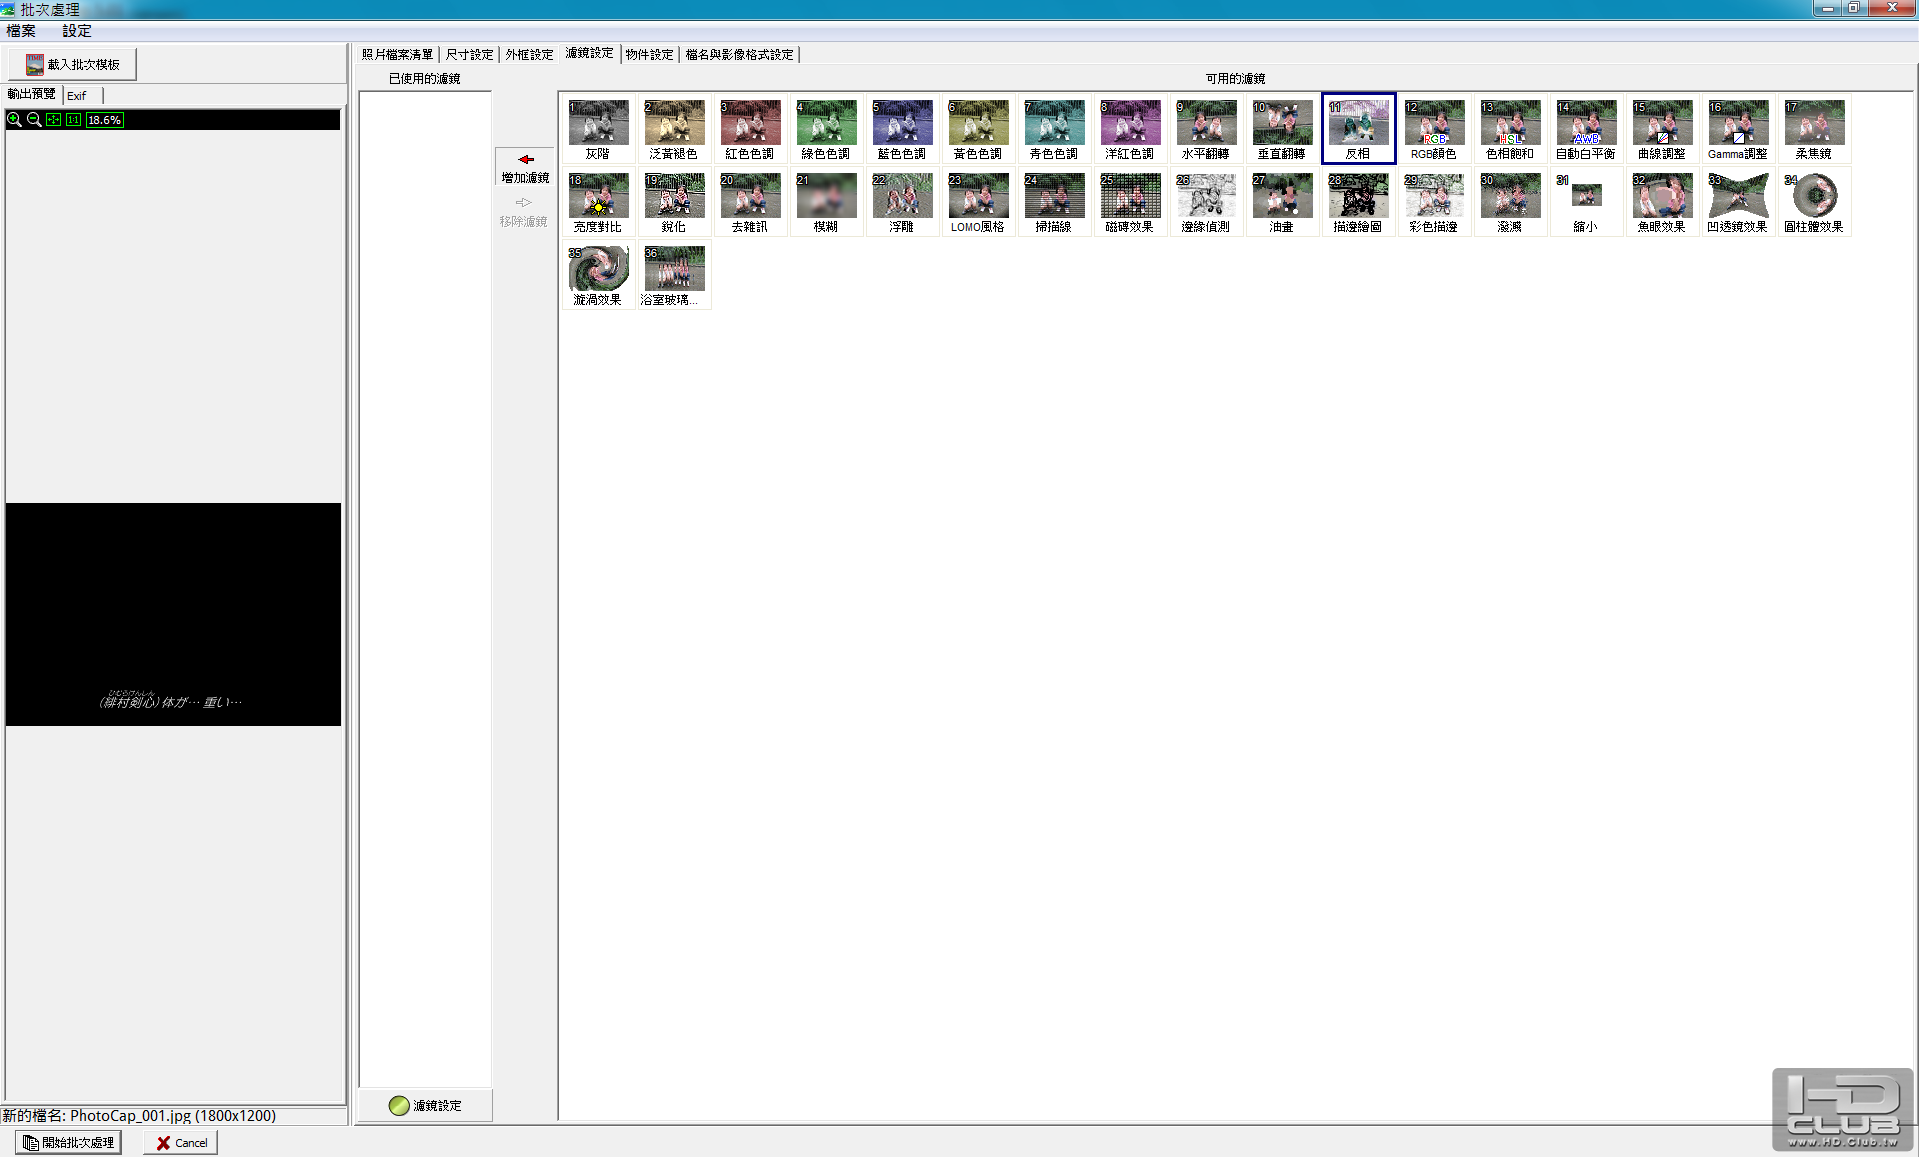
Task: Choose the Gamma調整 filter
Action: tap(1738, 130)
